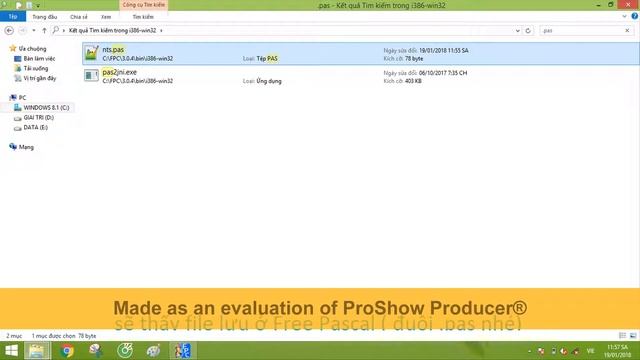
Task: Go back with the back arrow
Action: click(x=9, y=31)
